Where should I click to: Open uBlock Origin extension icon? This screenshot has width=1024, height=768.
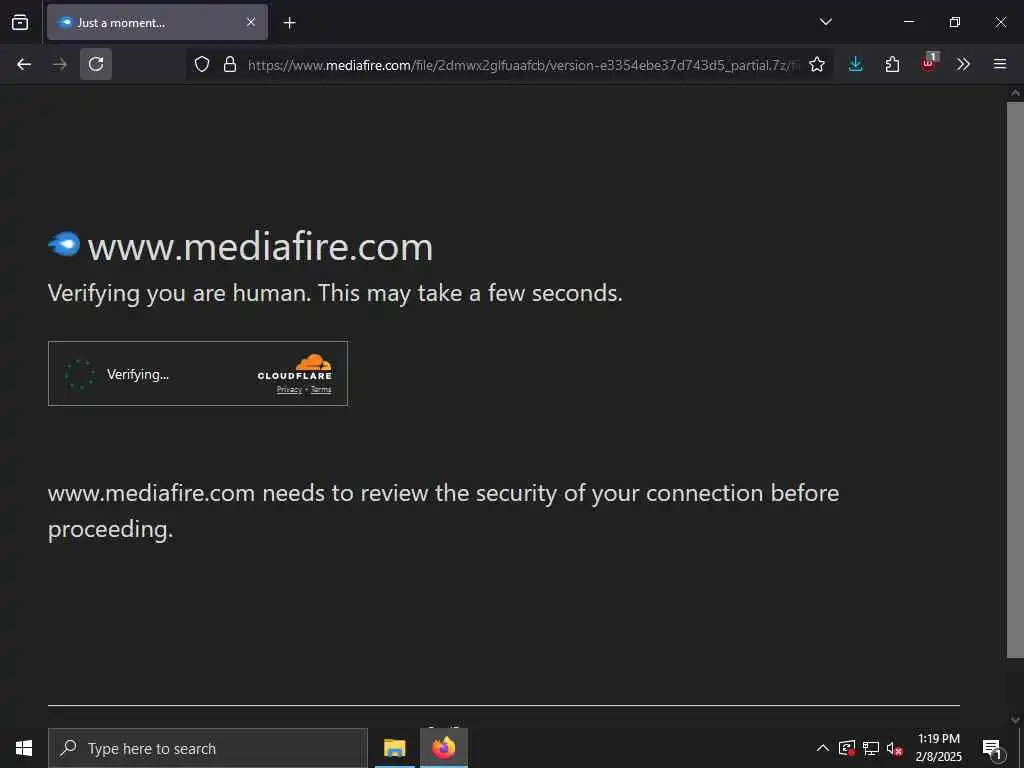click(929, 63)
